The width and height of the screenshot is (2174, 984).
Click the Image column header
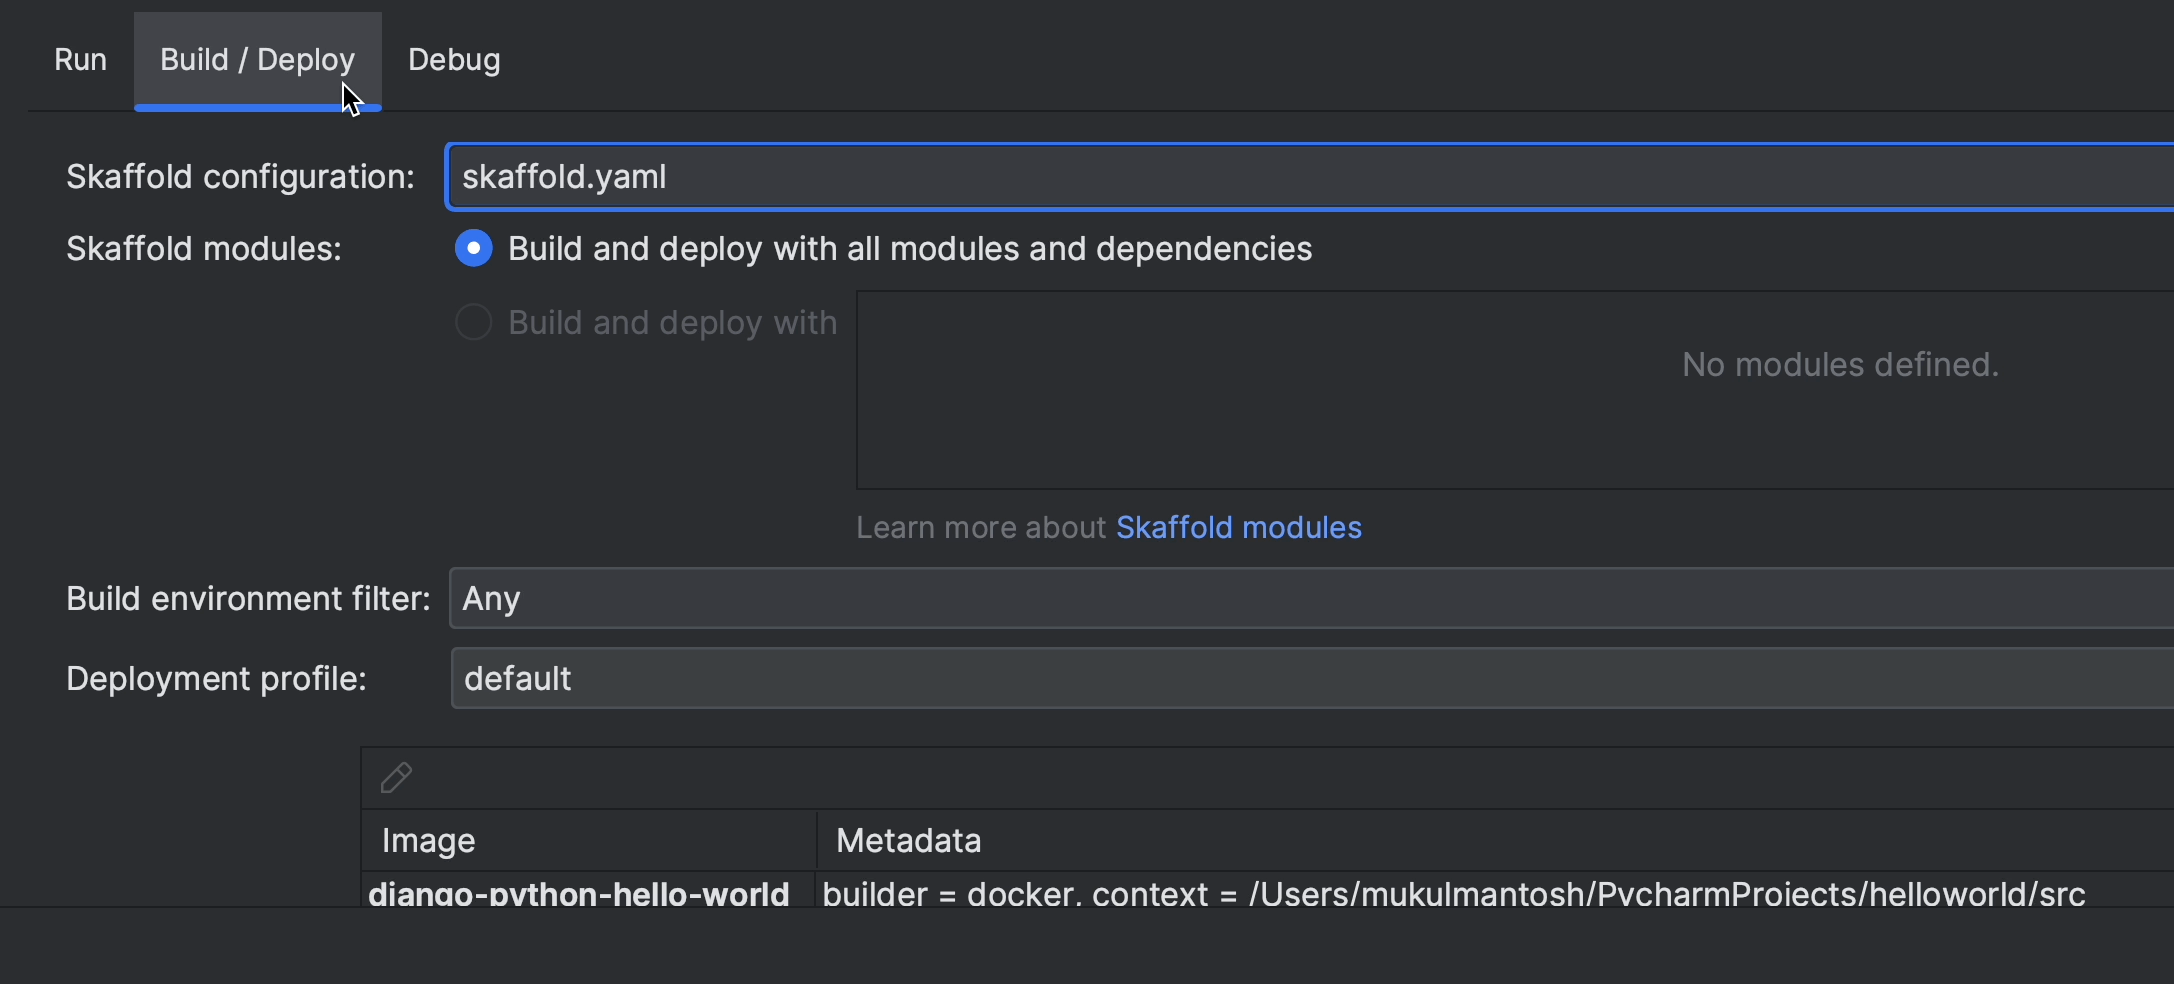[x=589, y=840]
